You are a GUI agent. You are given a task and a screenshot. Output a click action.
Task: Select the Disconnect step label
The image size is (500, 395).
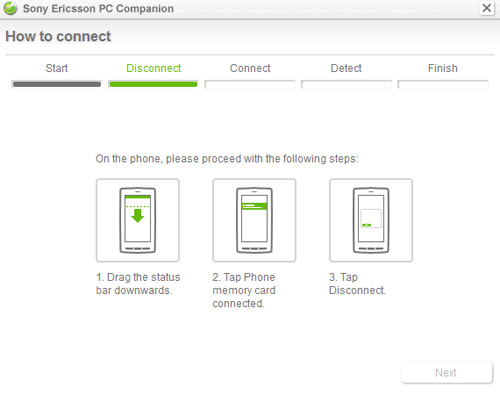(153, 68)
